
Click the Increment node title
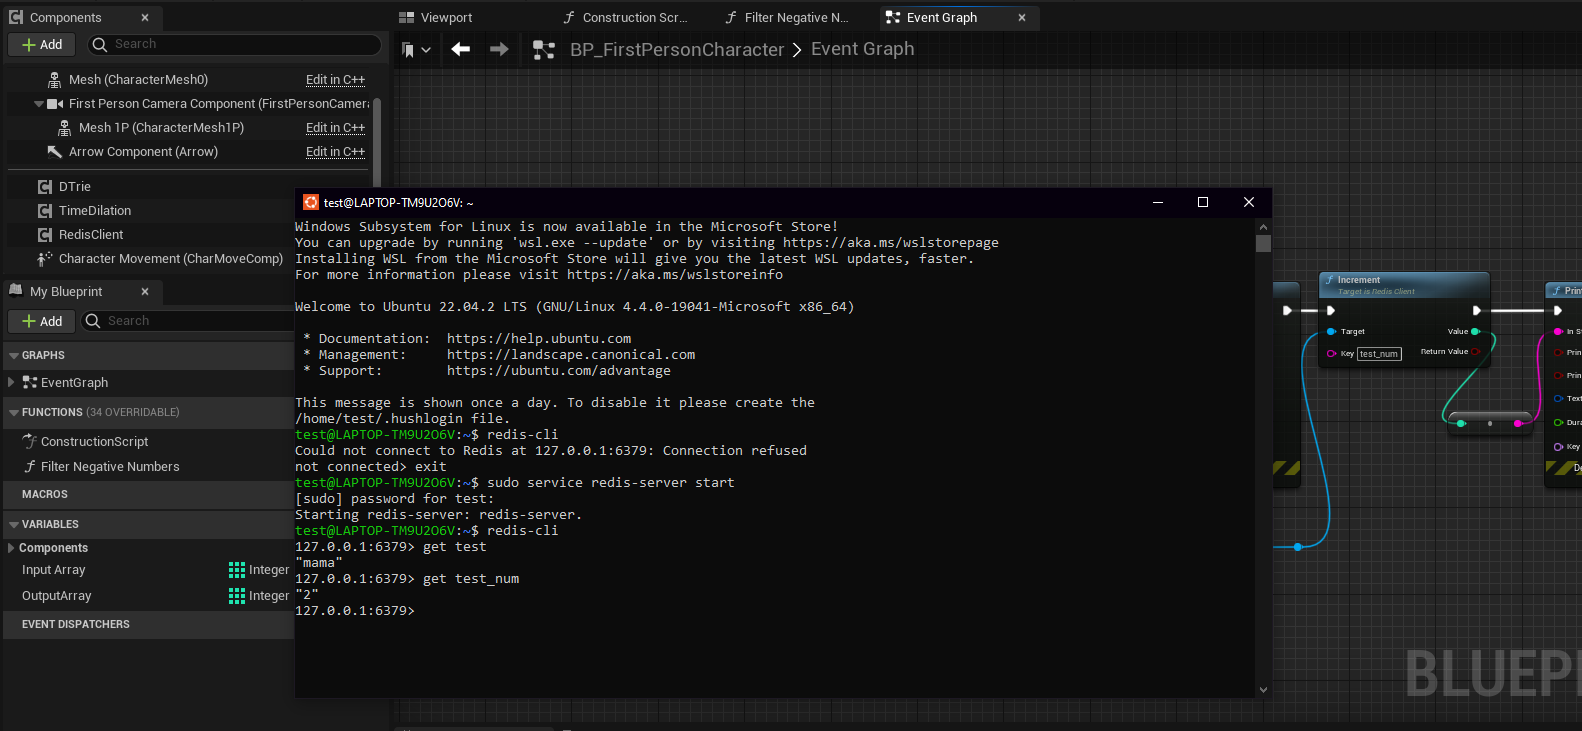coord(1359,280)
